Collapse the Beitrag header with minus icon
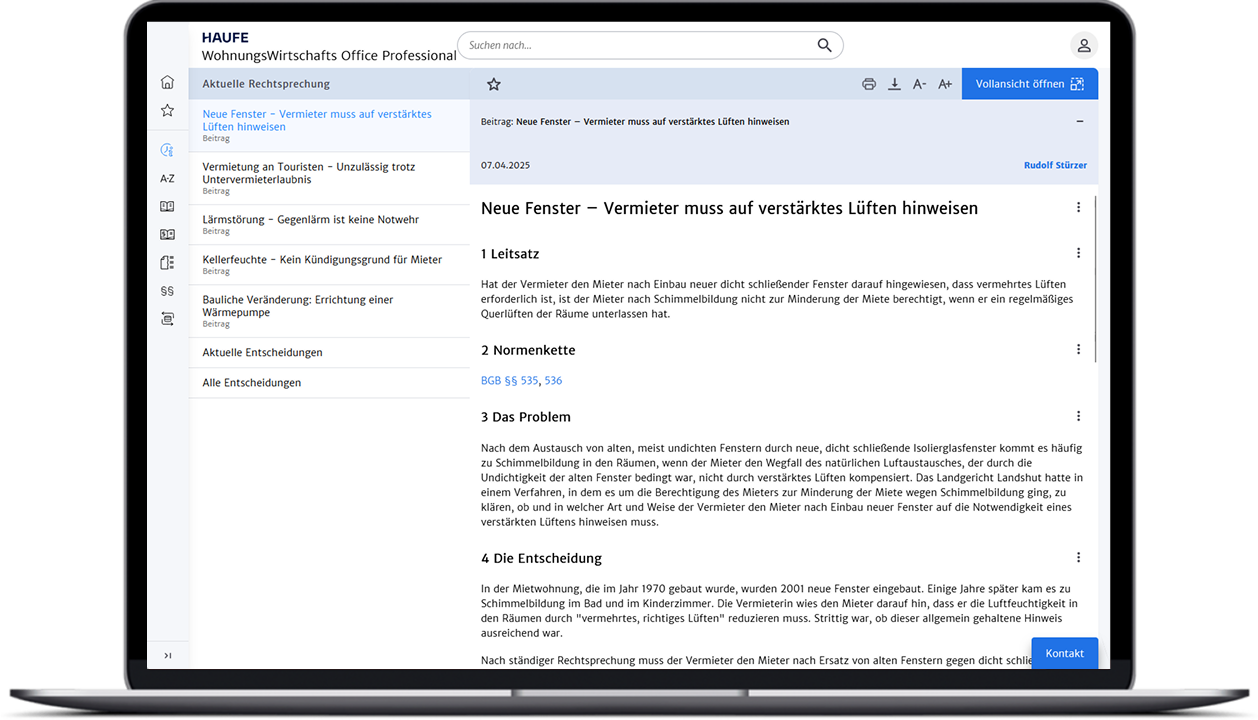Screen dimensions: 1258x720 1080,121
